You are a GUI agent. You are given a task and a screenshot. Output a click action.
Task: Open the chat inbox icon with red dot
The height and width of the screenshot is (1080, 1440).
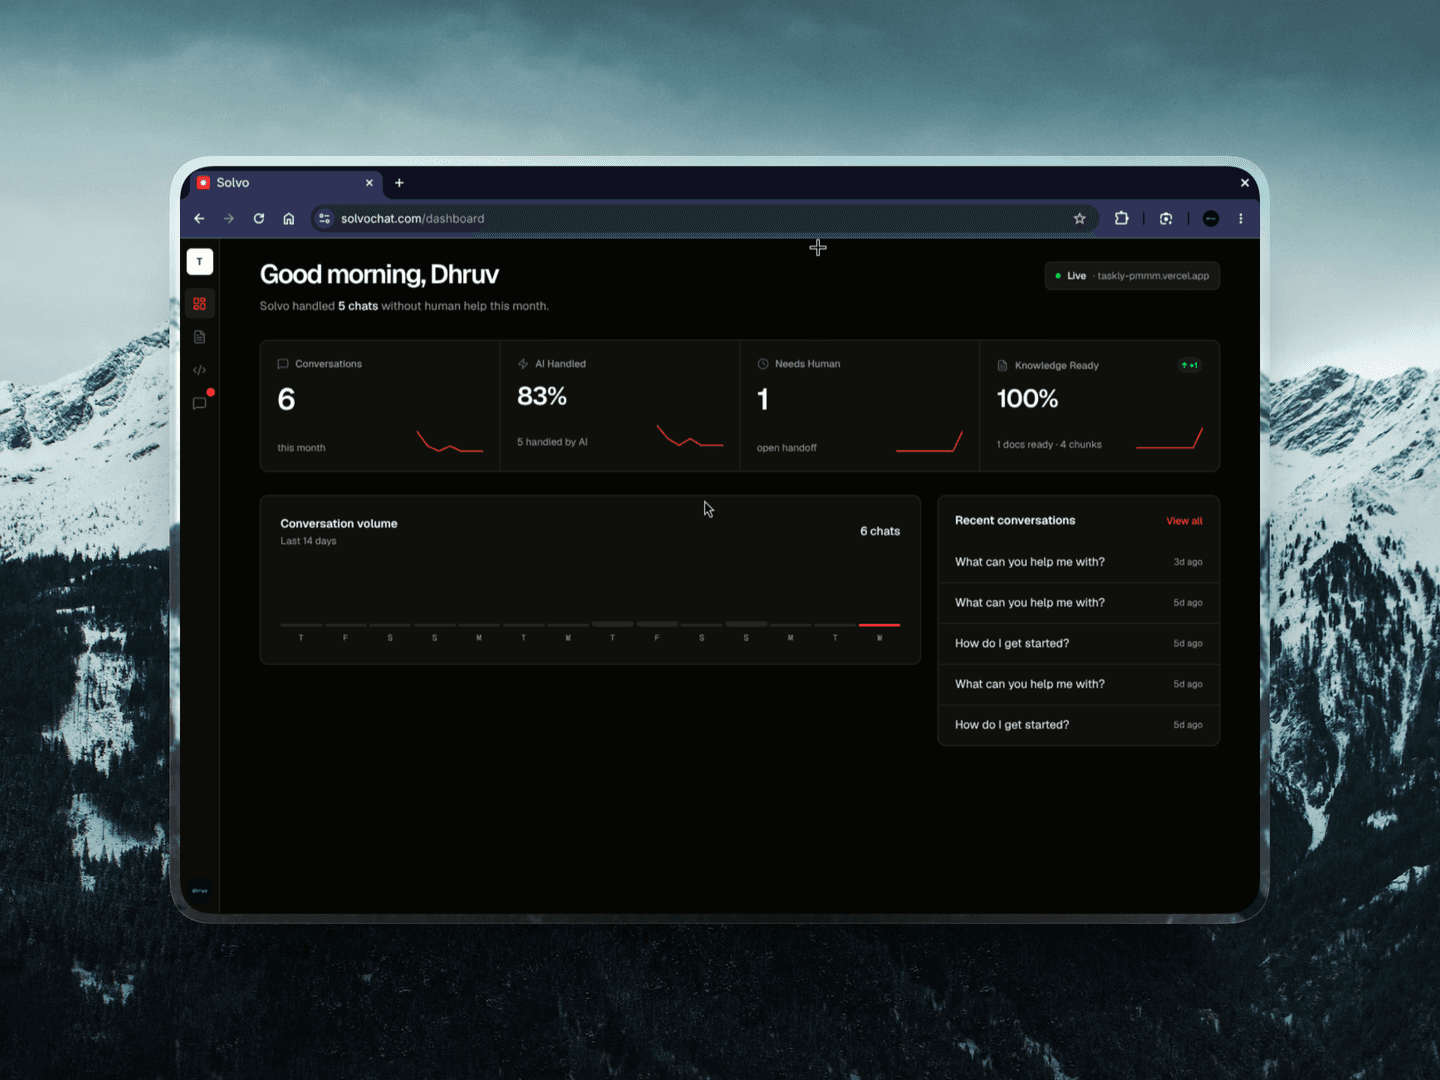point(200,403)
